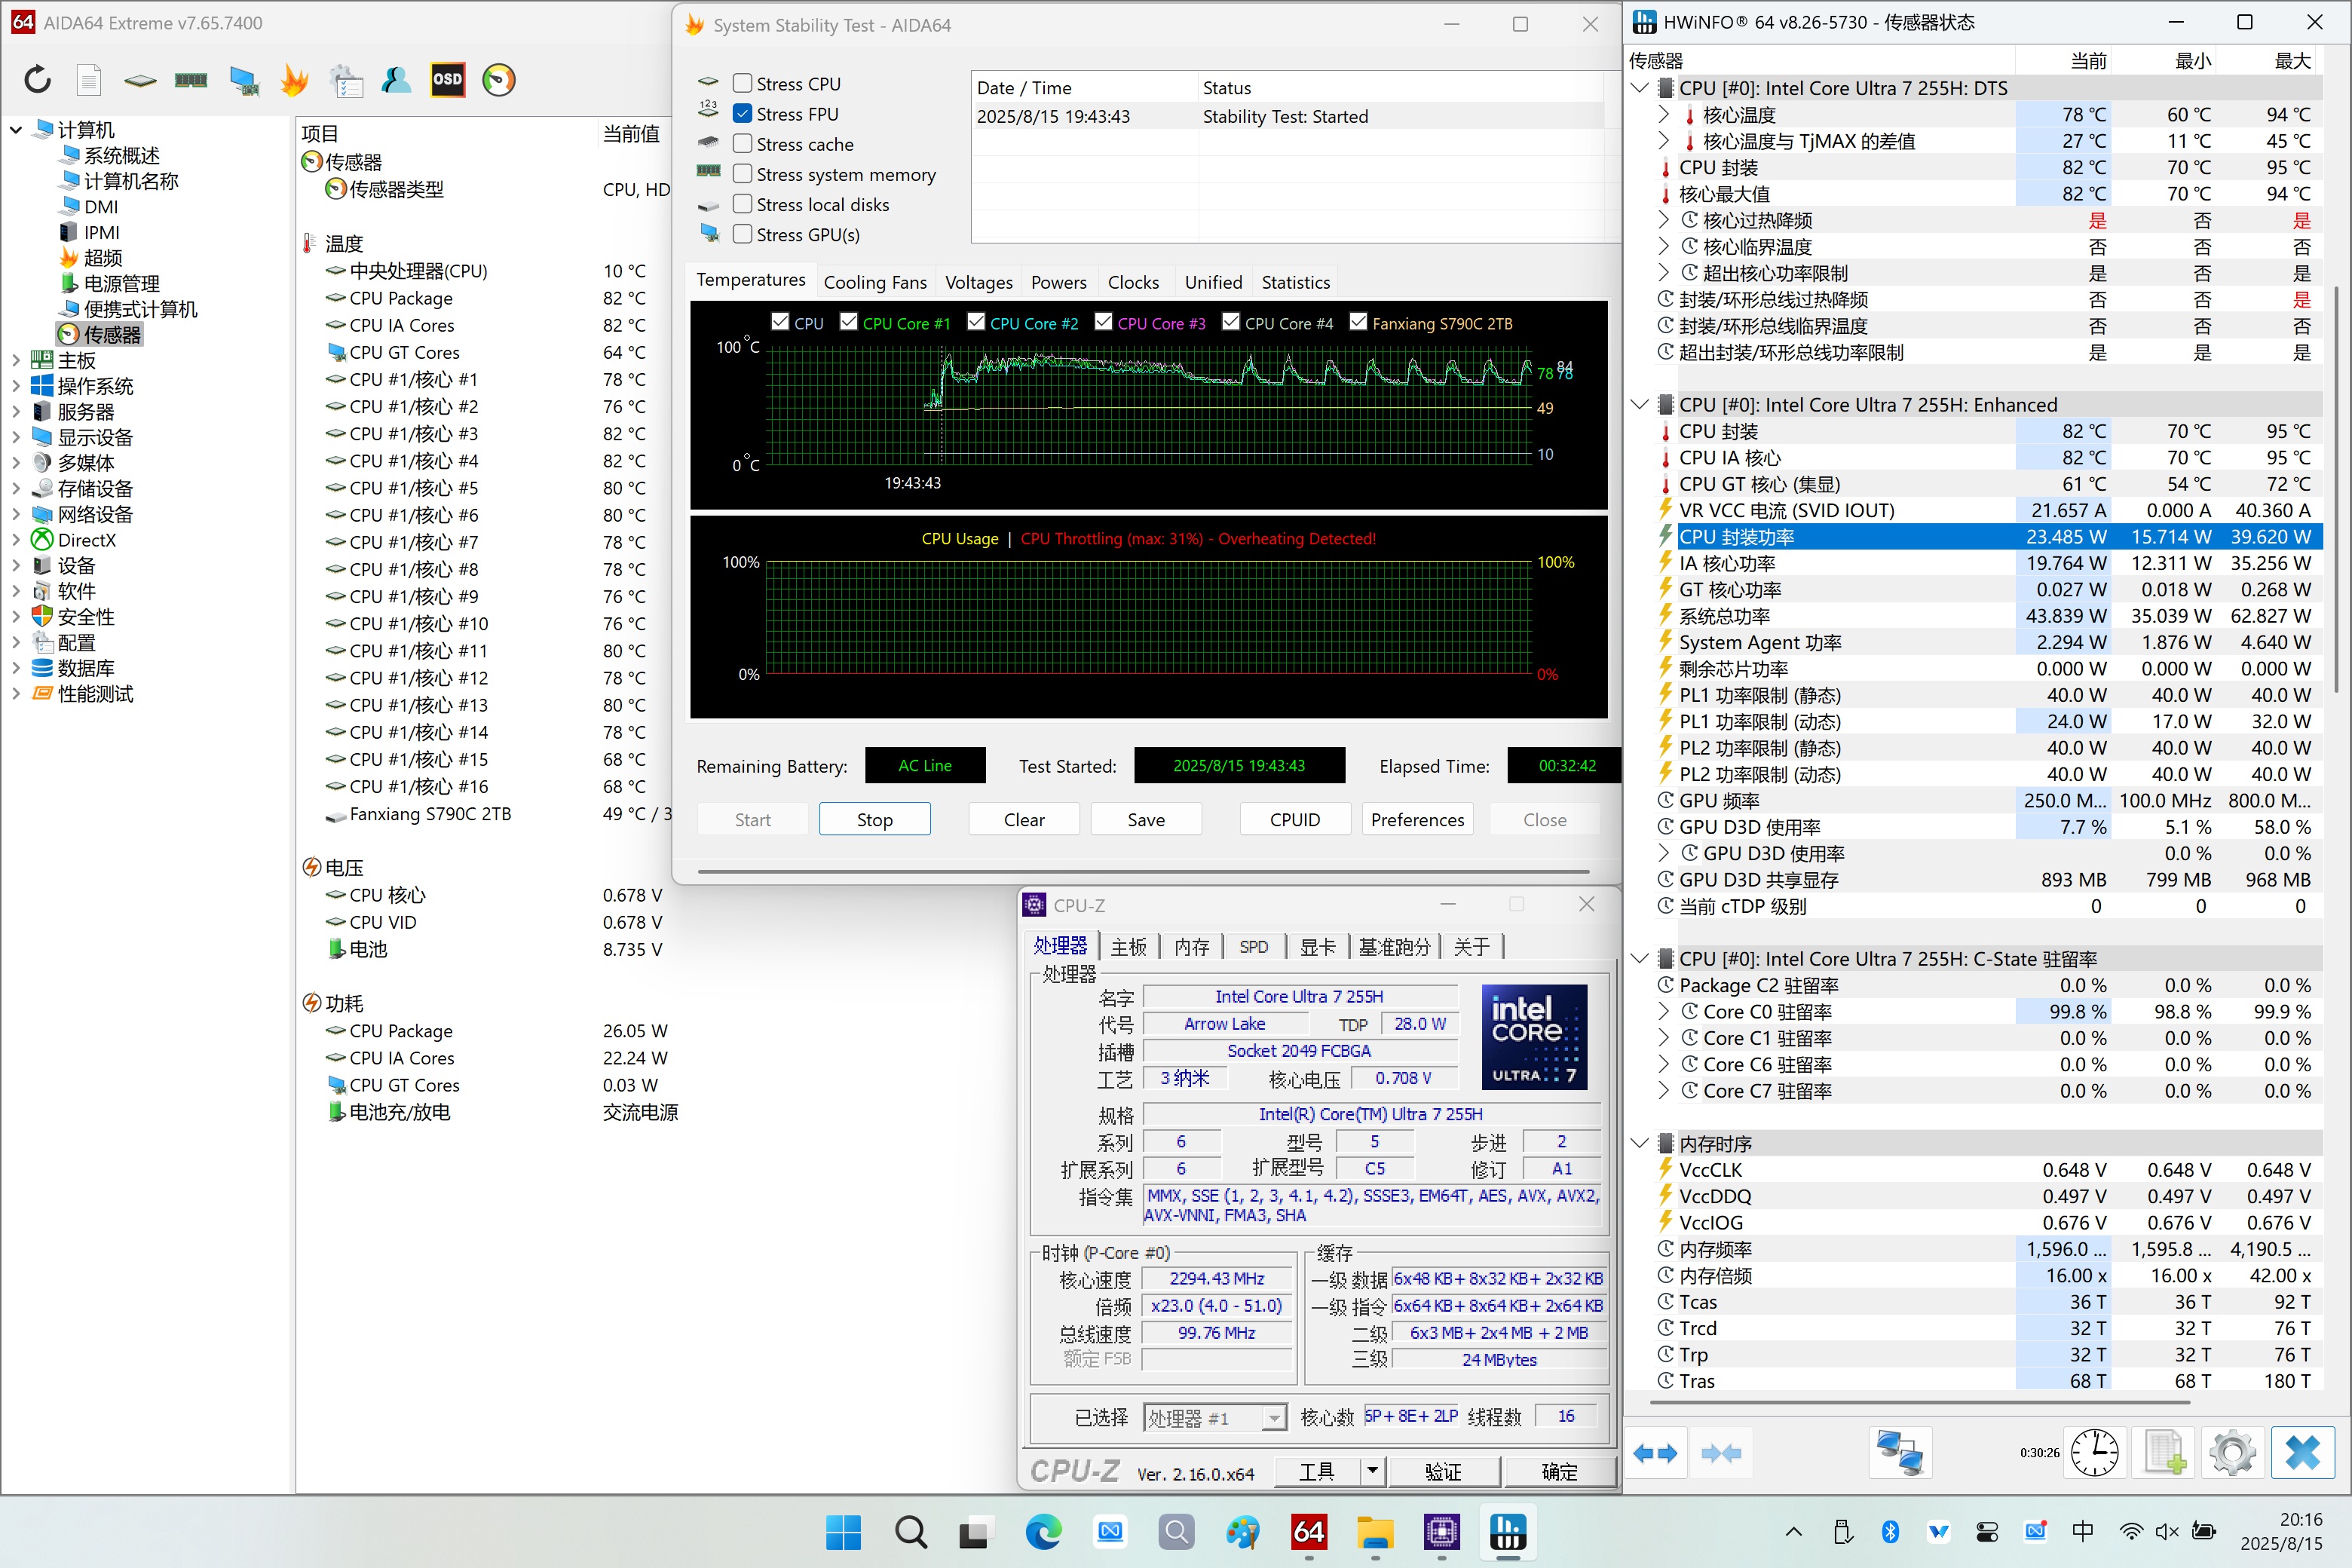Click the AIDA64 system stability flame icon
The image size is (2352, 1568).
294,79
